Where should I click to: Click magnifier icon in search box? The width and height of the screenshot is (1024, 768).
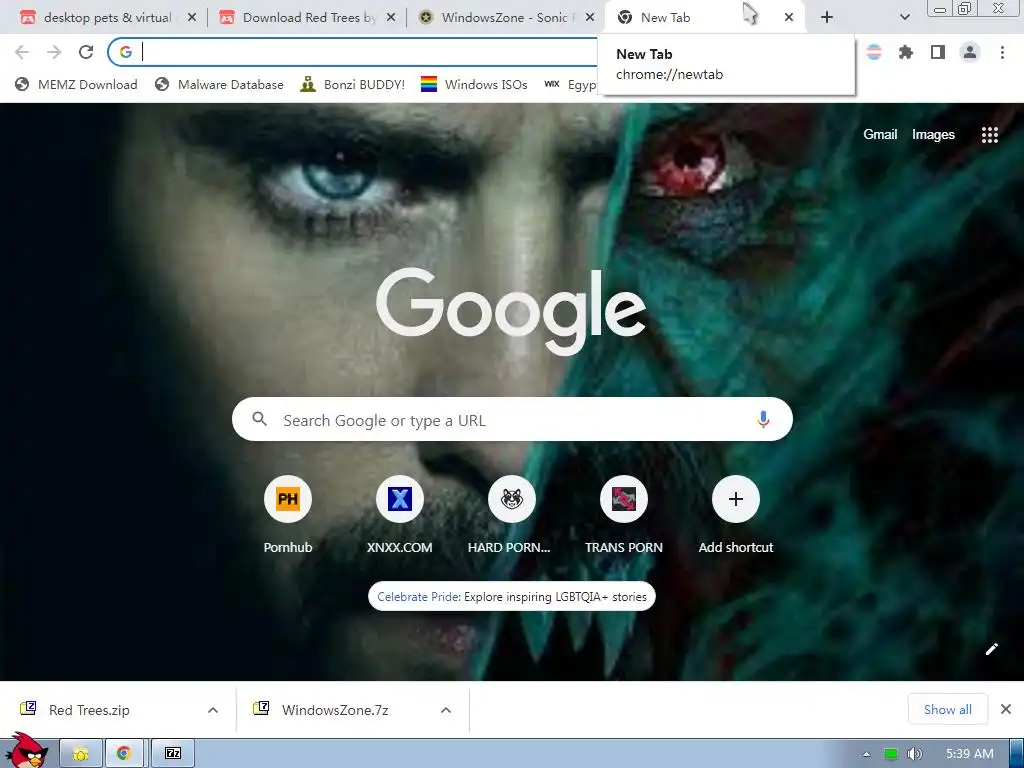[260, 419]
